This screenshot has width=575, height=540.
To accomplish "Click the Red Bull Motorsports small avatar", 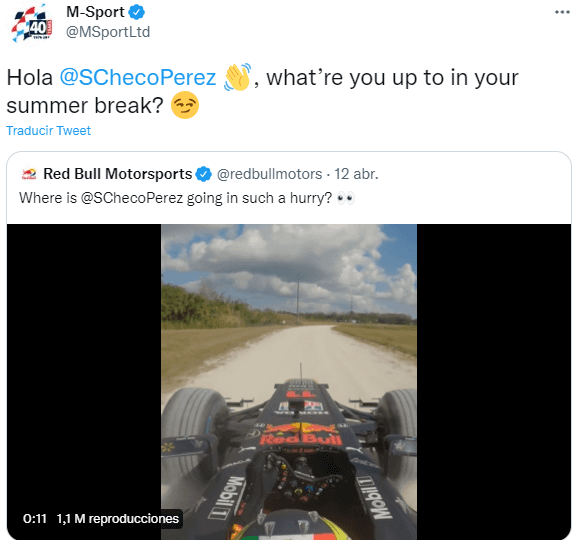I will point(29,174).
